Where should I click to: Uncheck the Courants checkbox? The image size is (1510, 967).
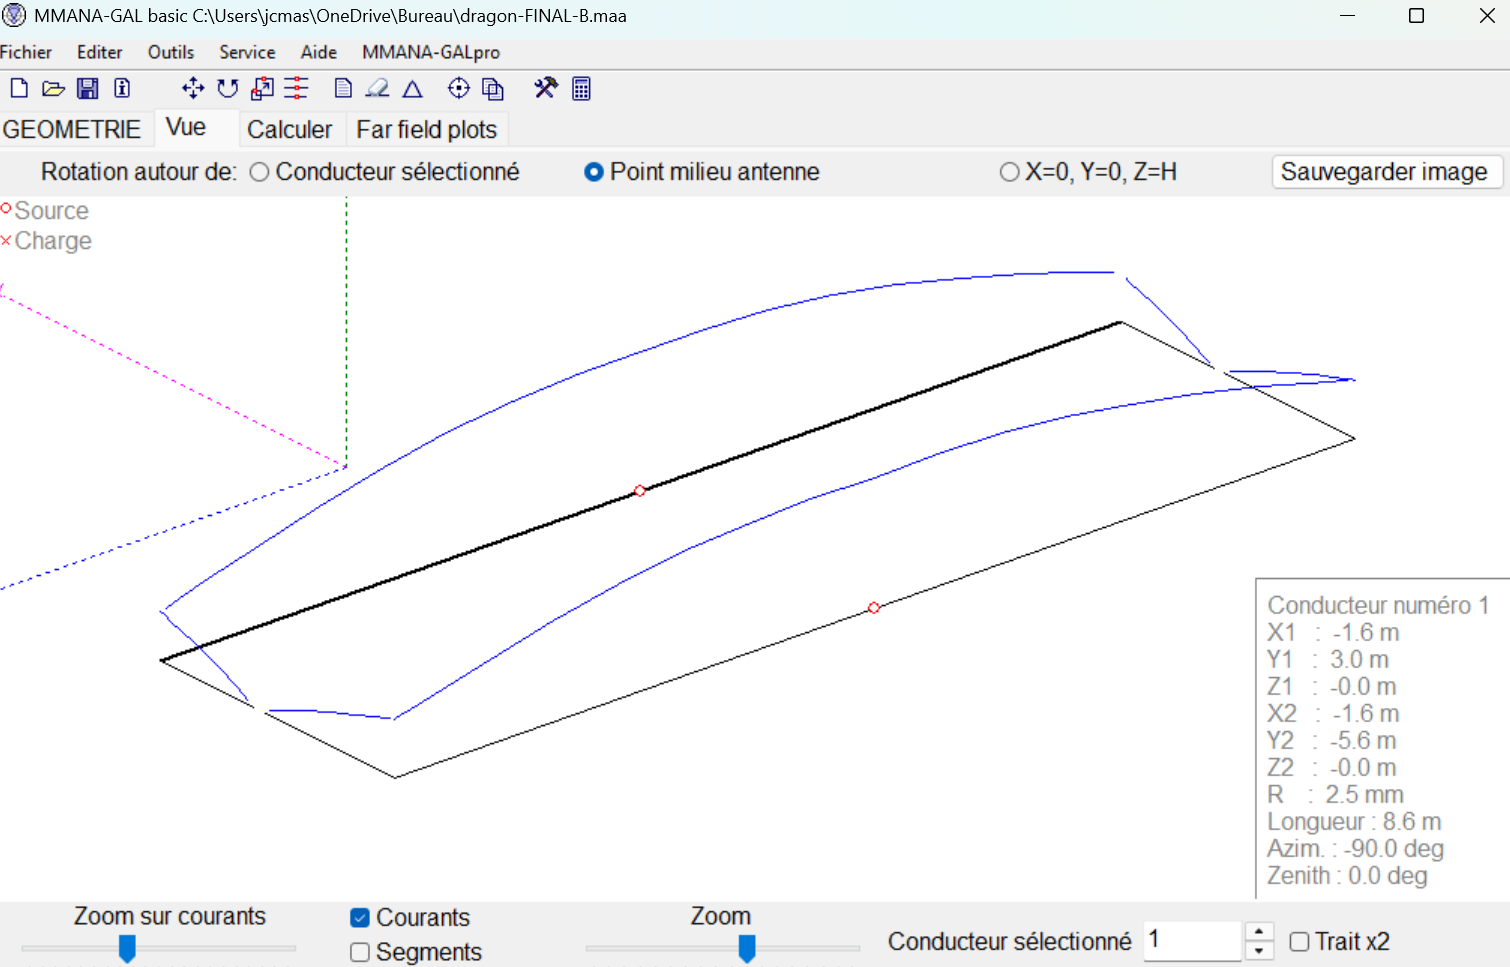360,917
